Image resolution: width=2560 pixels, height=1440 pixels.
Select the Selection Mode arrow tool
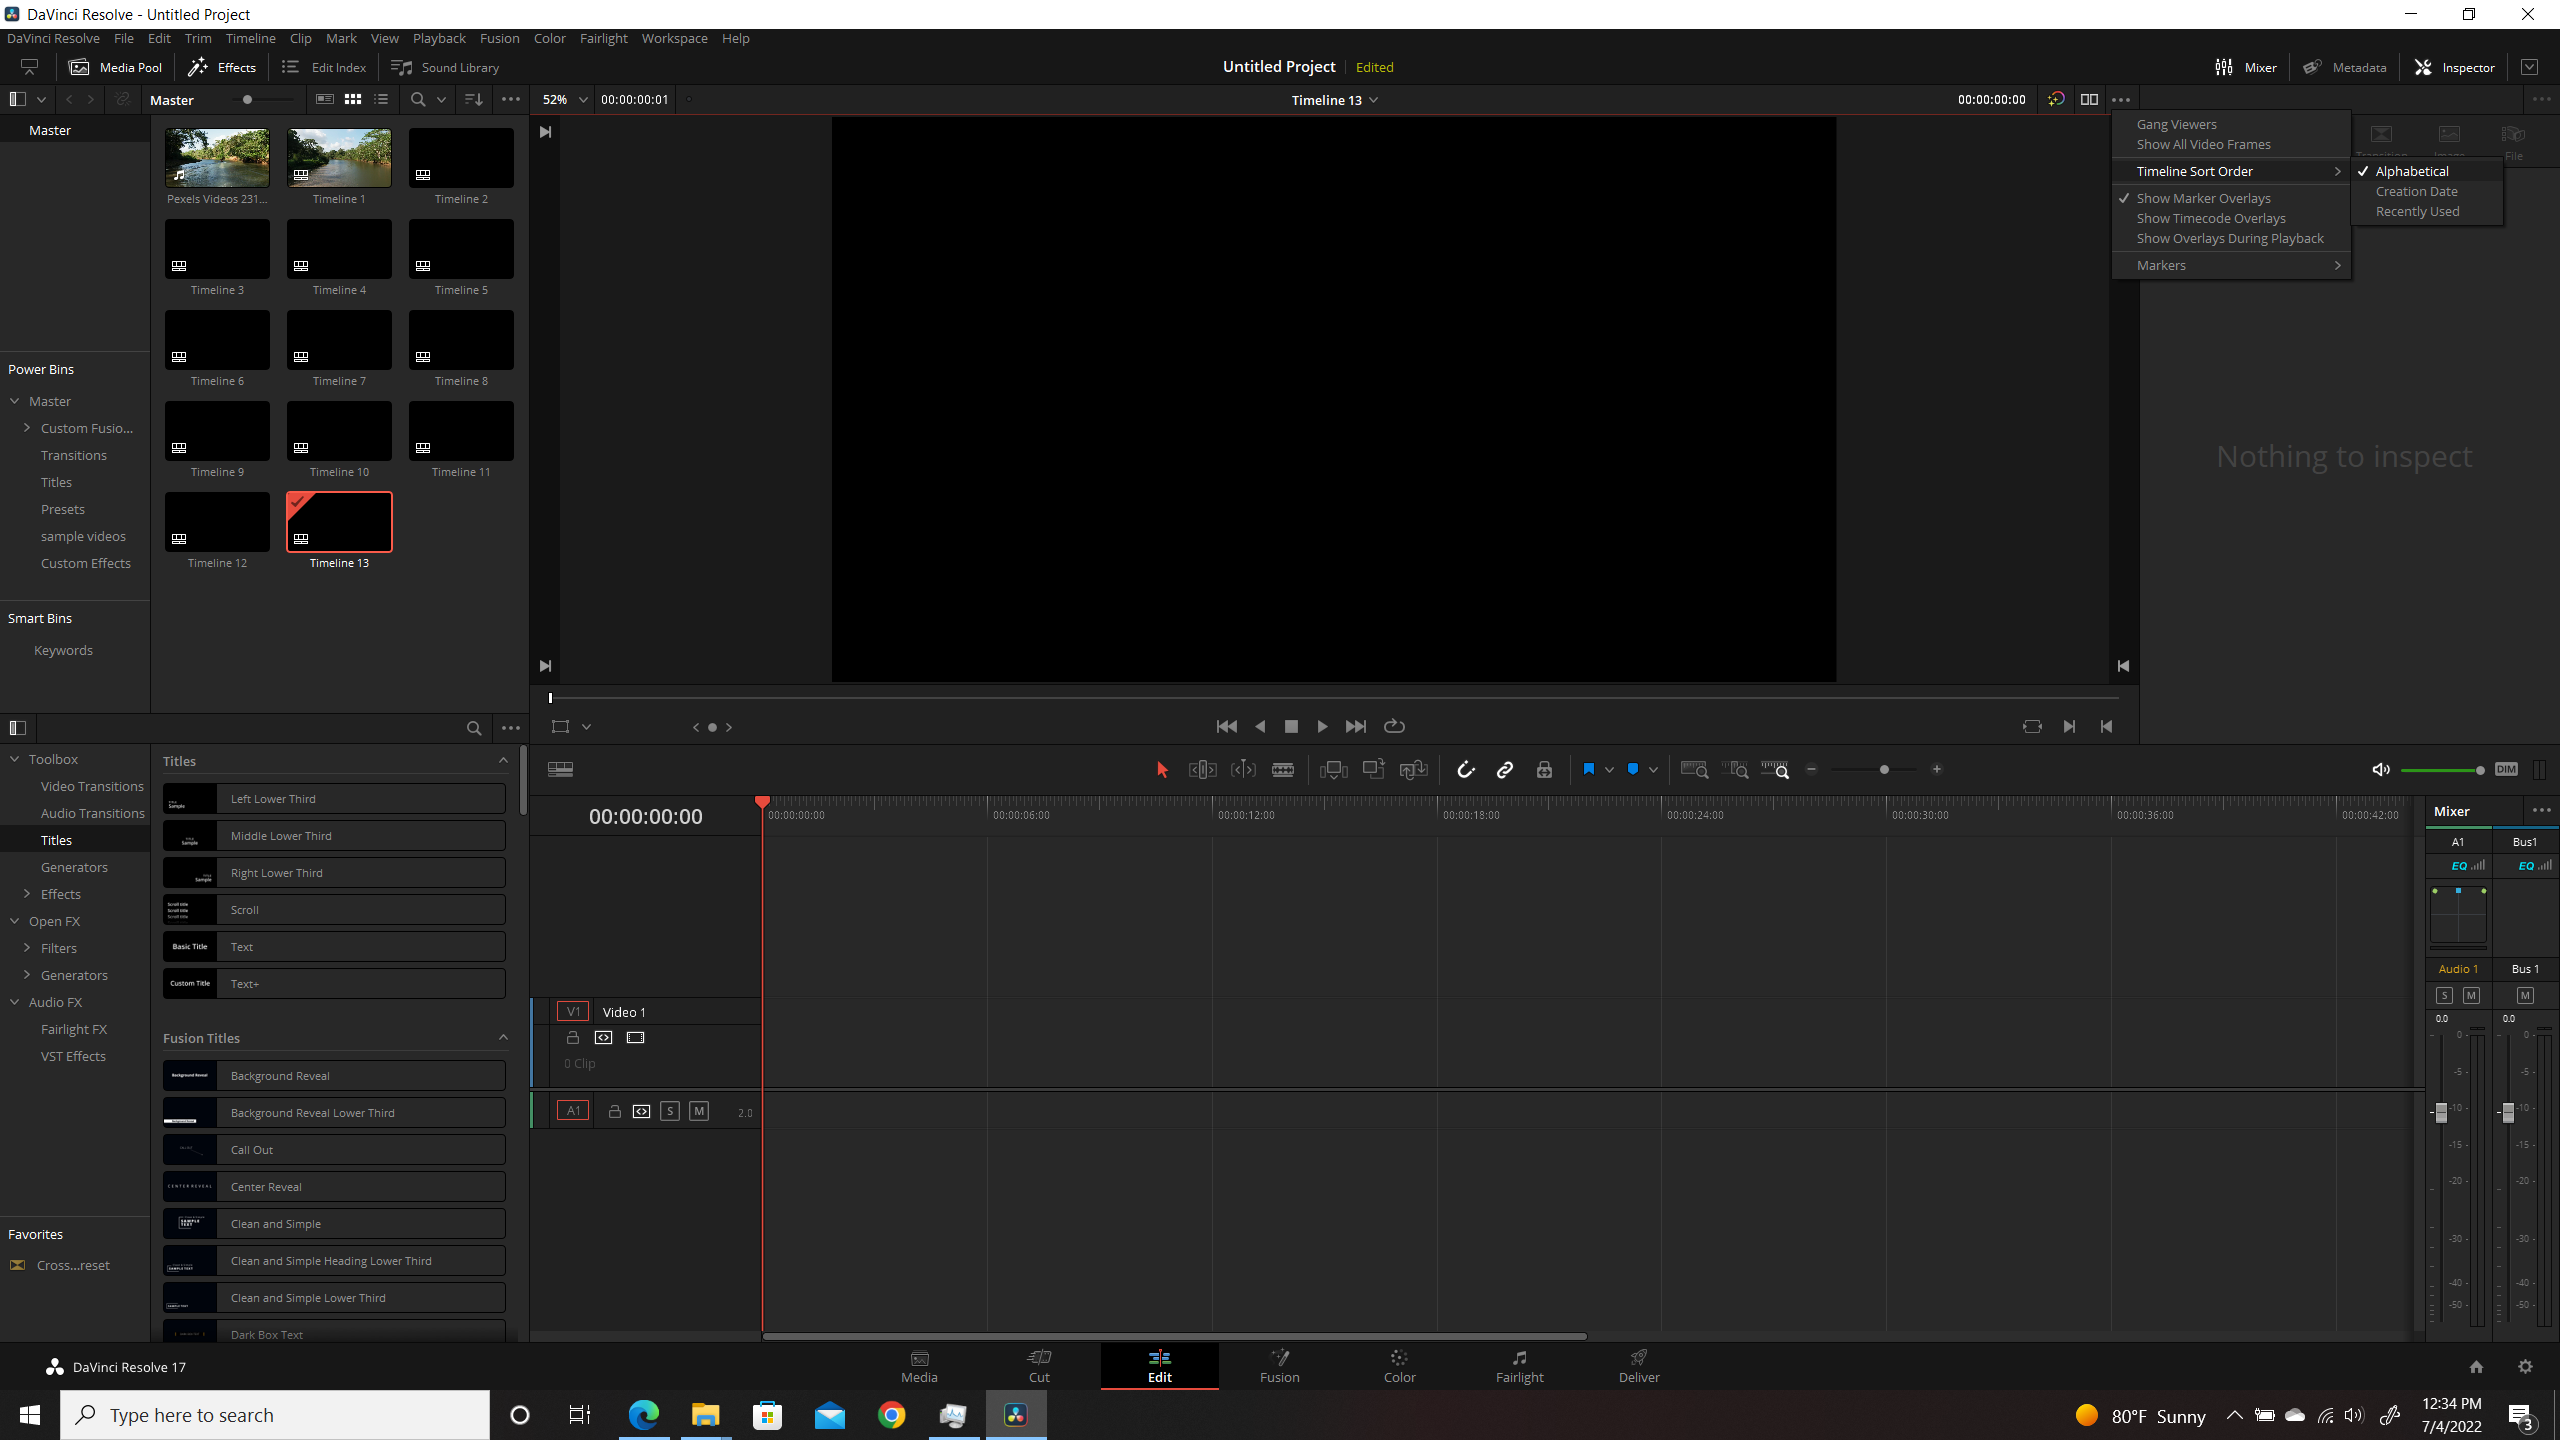pyautogui.click(x=1161, y=769)
